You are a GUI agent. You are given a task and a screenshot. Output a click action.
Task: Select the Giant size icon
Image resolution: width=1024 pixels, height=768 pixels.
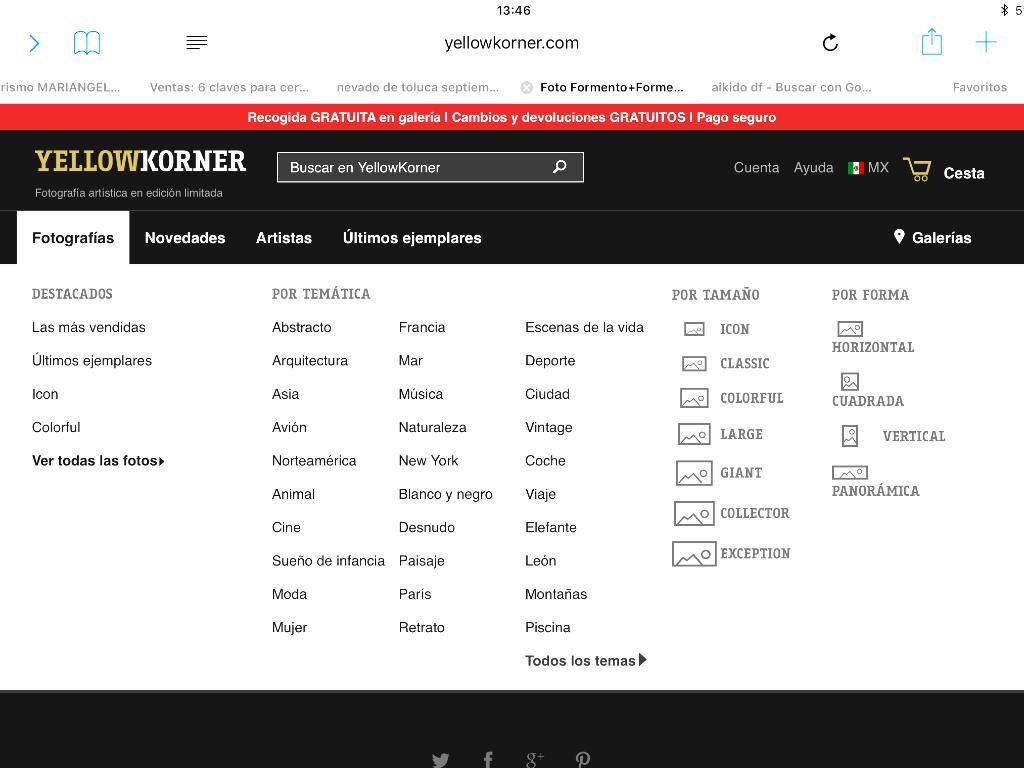pos(694,473)
